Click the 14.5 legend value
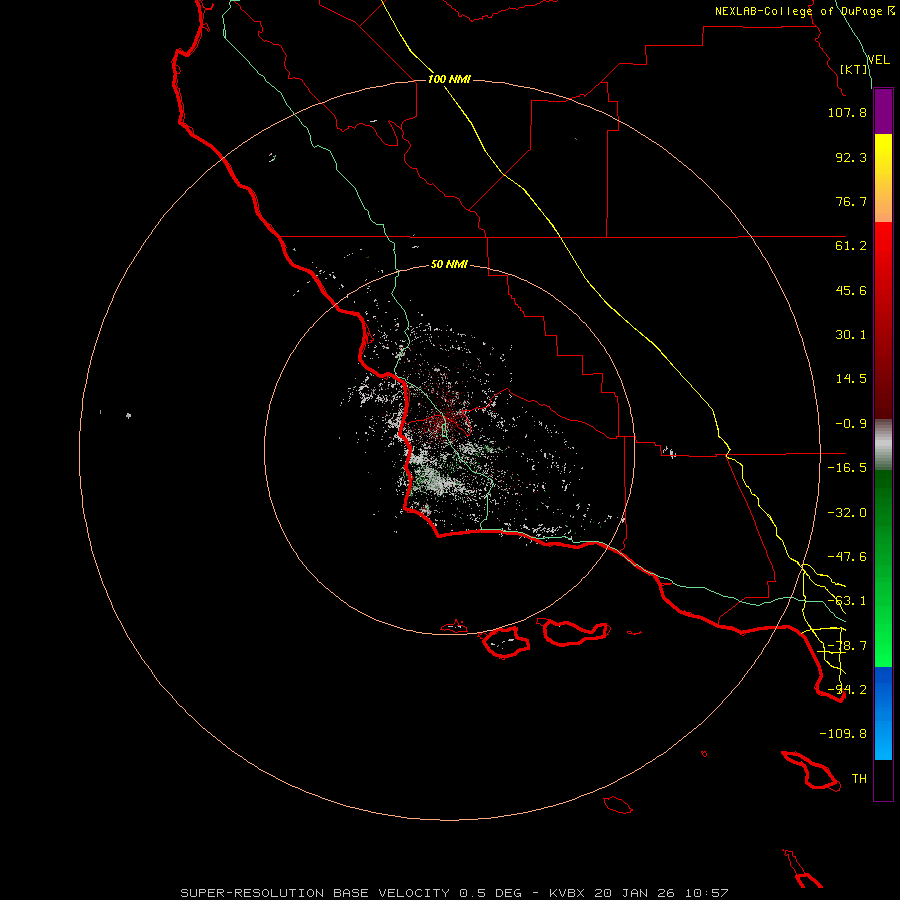 [851, 379]
